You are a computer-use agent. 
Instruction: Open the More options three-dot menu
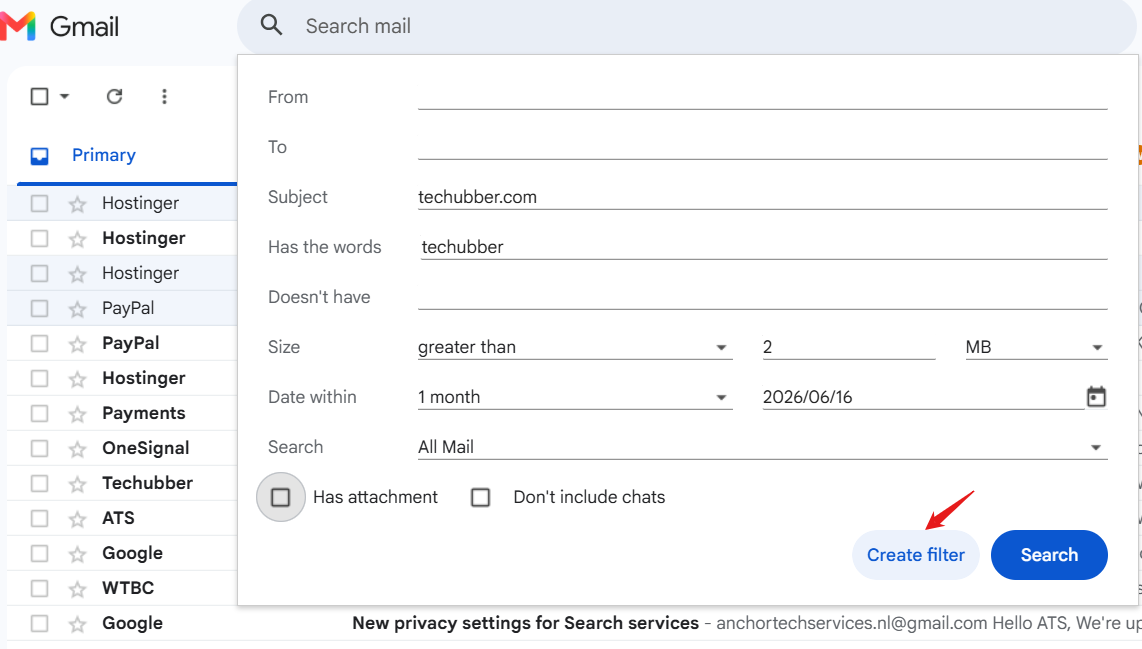tap(164, 96)
